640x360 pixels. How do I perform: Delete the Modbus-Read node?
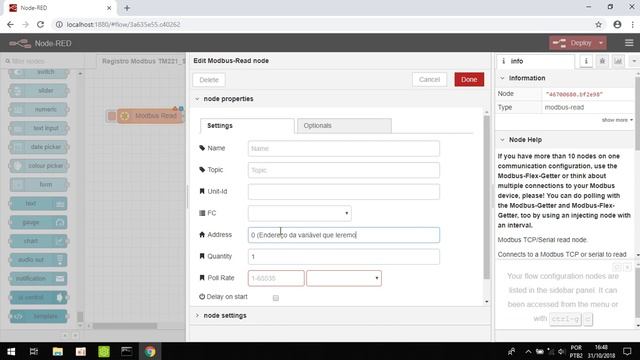(209, 80)
